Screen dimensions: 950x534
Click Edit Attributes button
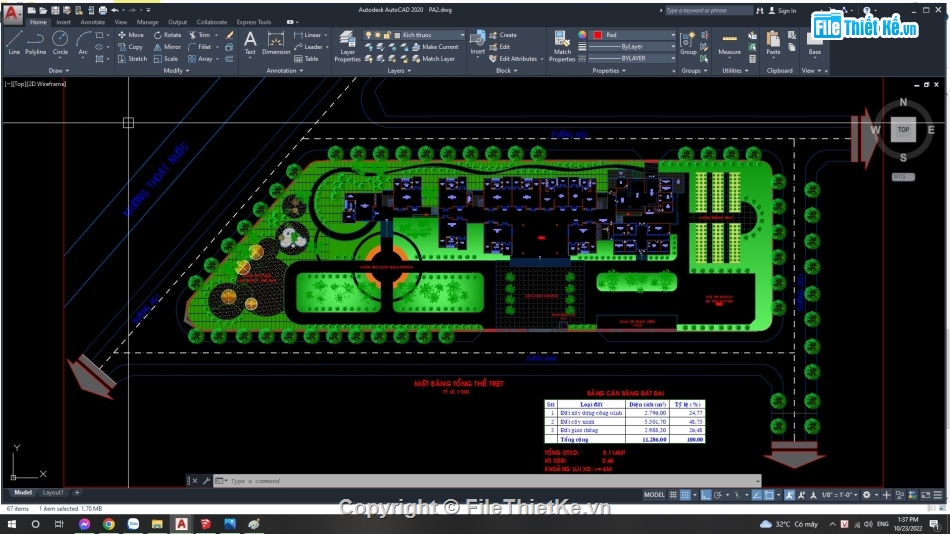coord(513,59)
